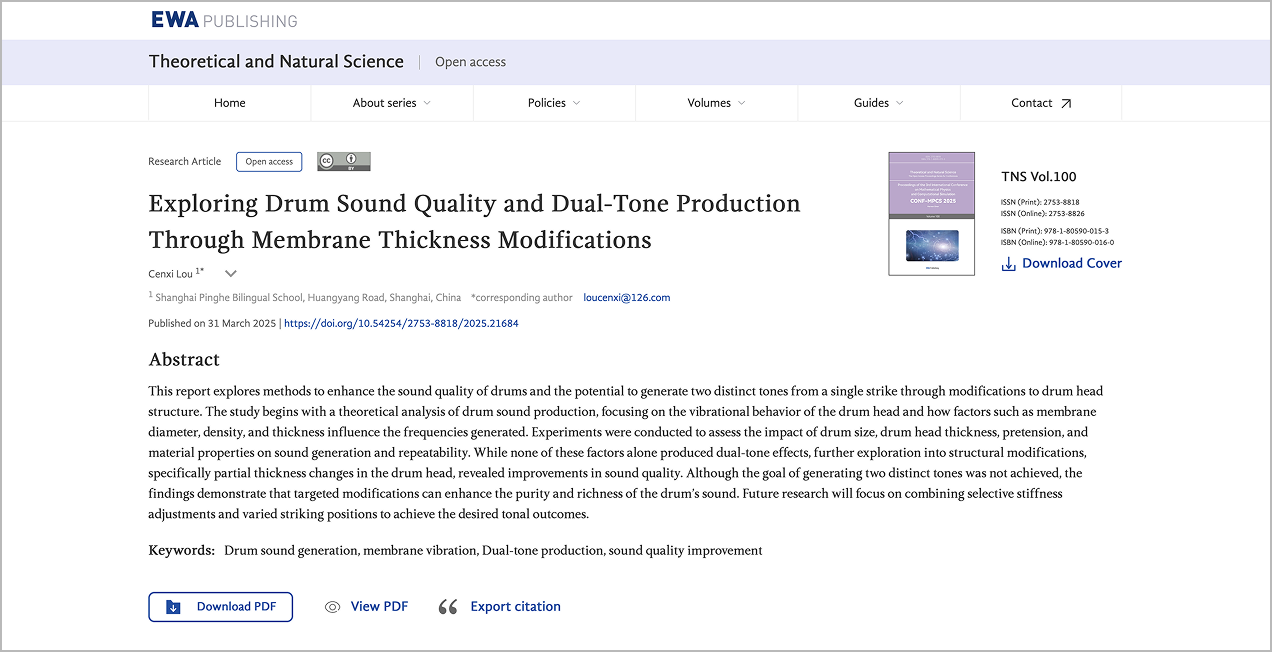Click the Research Article label
Image resolution: width=1272 pixels, height=652 pixels.
pos(185,162)
